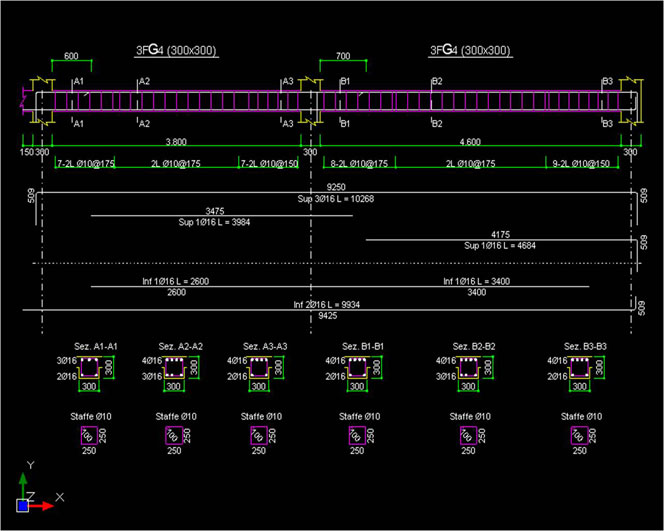664x531 pixels.
Task: Click the Sez. A2-A2 section title
Action: coord(180,346)
